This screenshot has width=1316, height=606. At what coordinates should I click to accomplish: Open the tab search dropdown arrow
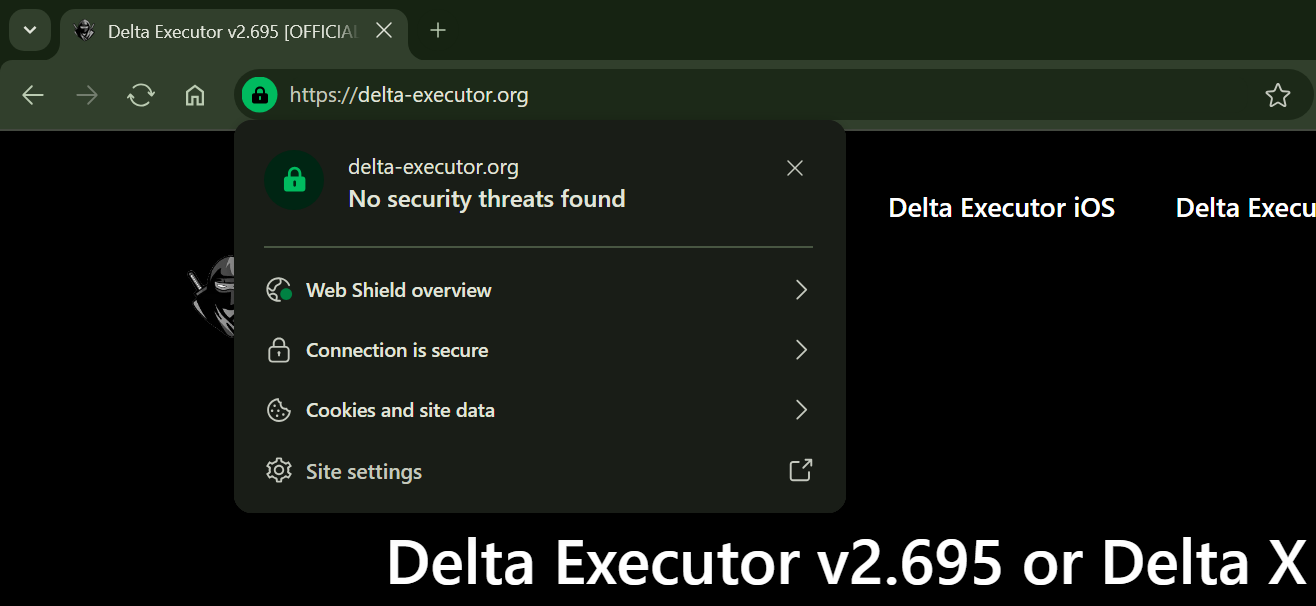coord(30,30)
